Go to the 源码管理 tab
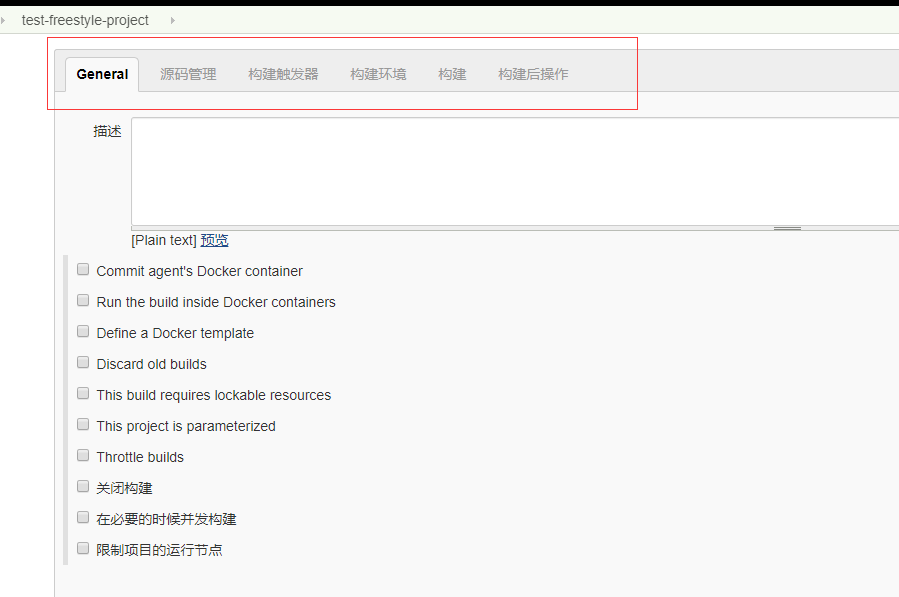 [x=188, y=74]
